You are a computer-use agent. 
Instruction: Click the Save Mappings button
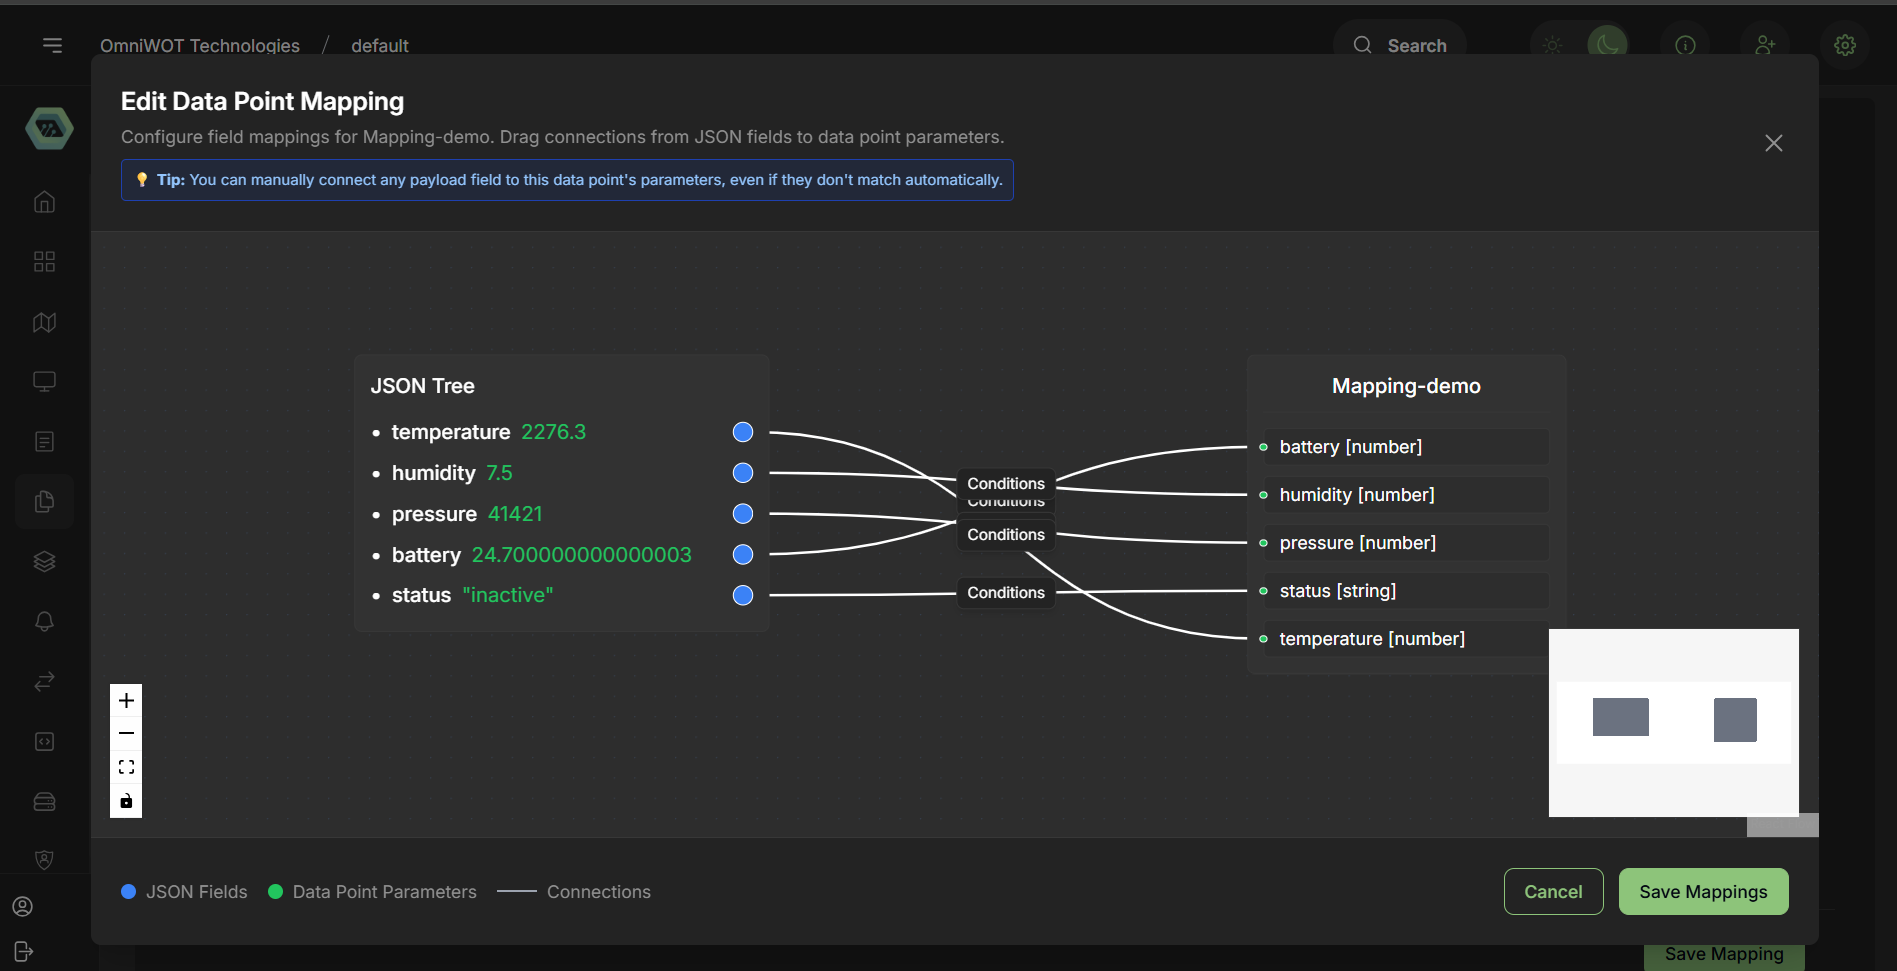coord(1703,891)
